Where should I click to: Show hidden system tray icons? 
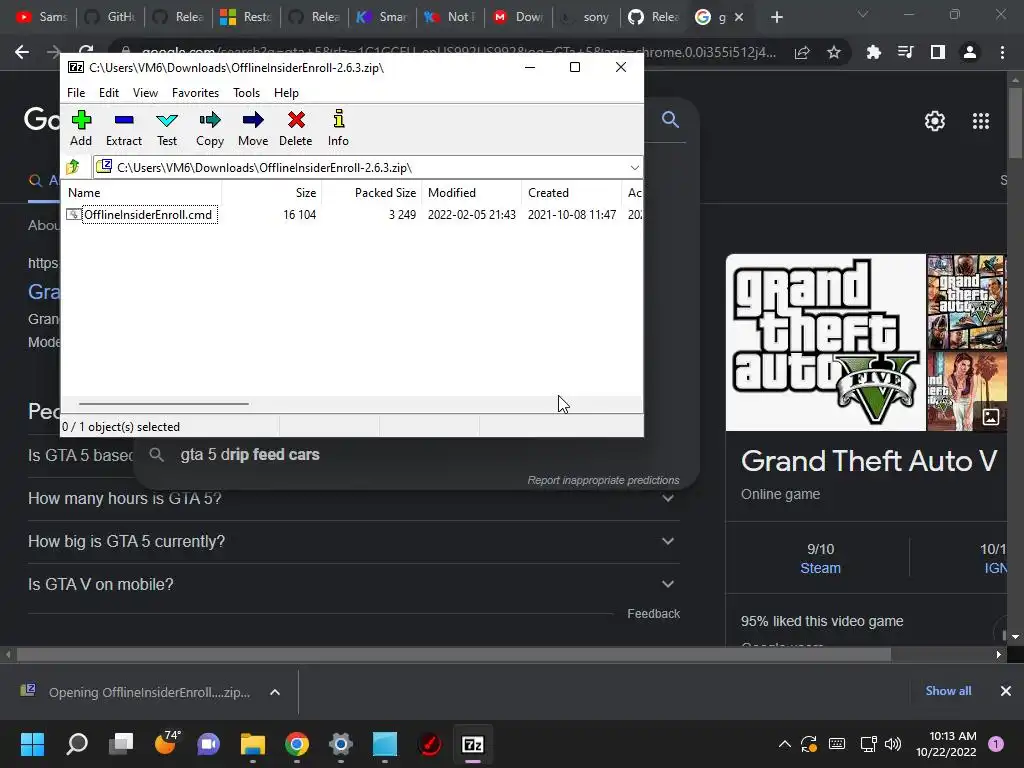pos(785,744)
